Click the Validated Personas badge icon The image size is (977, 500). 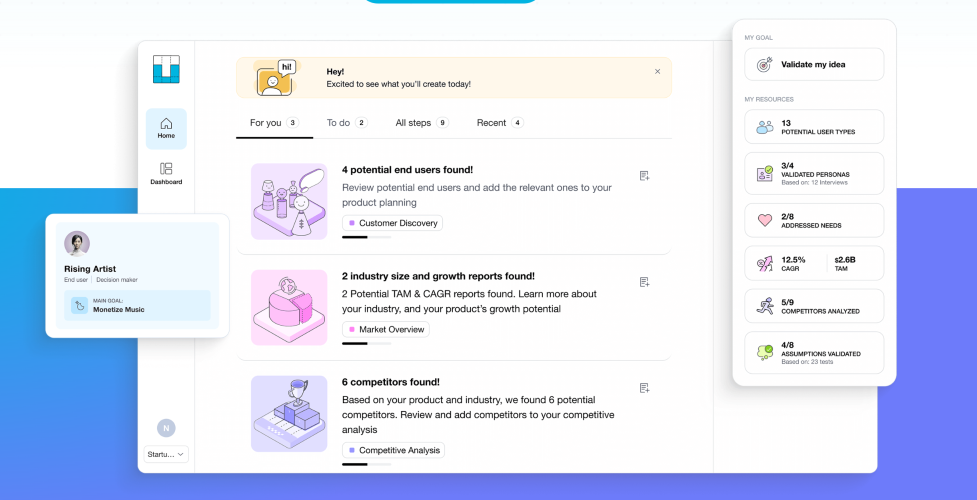pyautogui.click(x=765, y=174)
